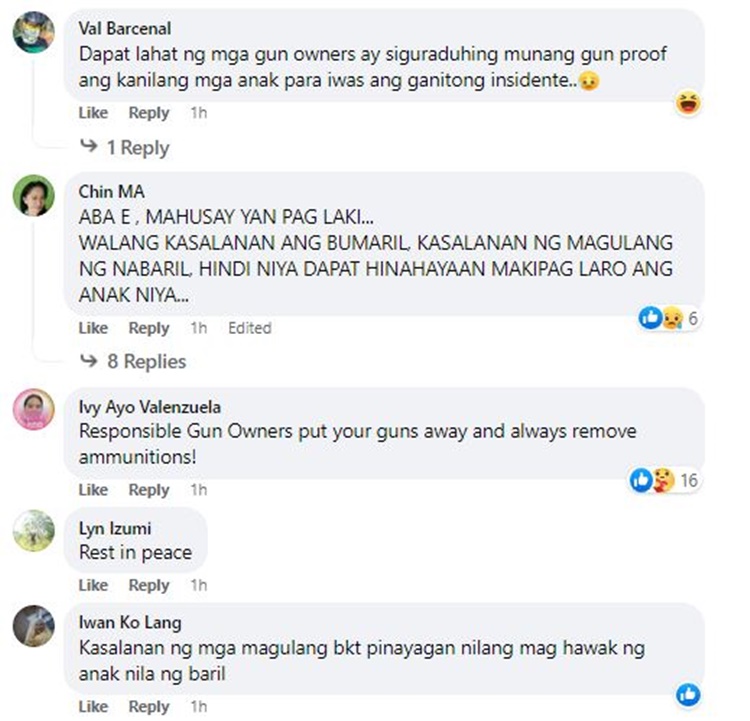Click Ivy Ayo Valenzuela's avatar

[33, 410]
